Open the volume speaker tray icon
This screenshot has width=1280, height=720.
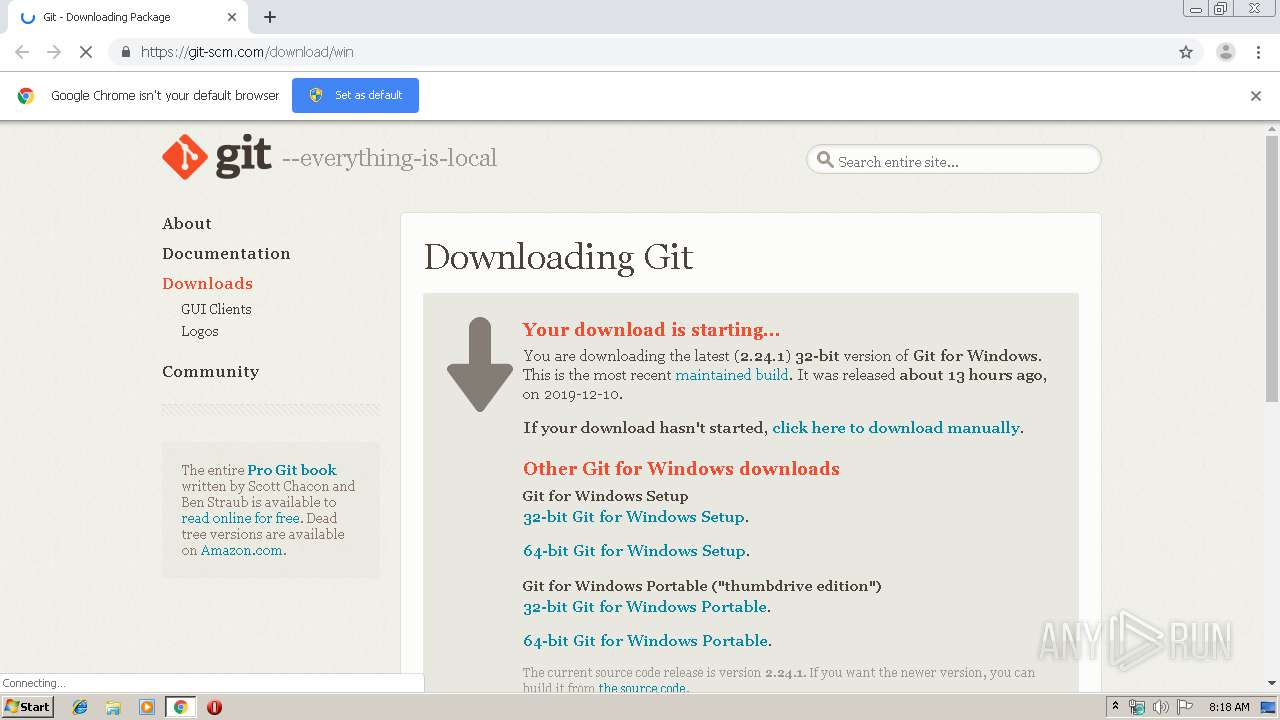(1161, 707)
